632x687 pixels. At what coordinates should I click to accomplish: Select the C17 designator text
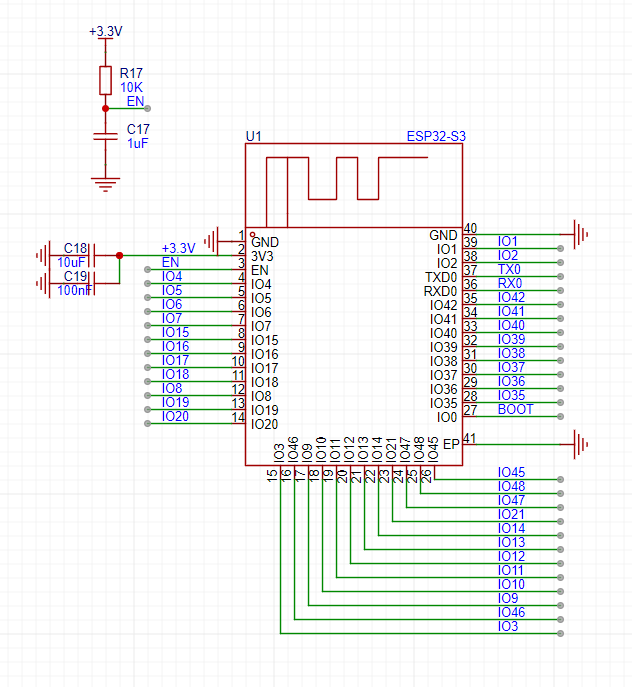coord(138,129)
